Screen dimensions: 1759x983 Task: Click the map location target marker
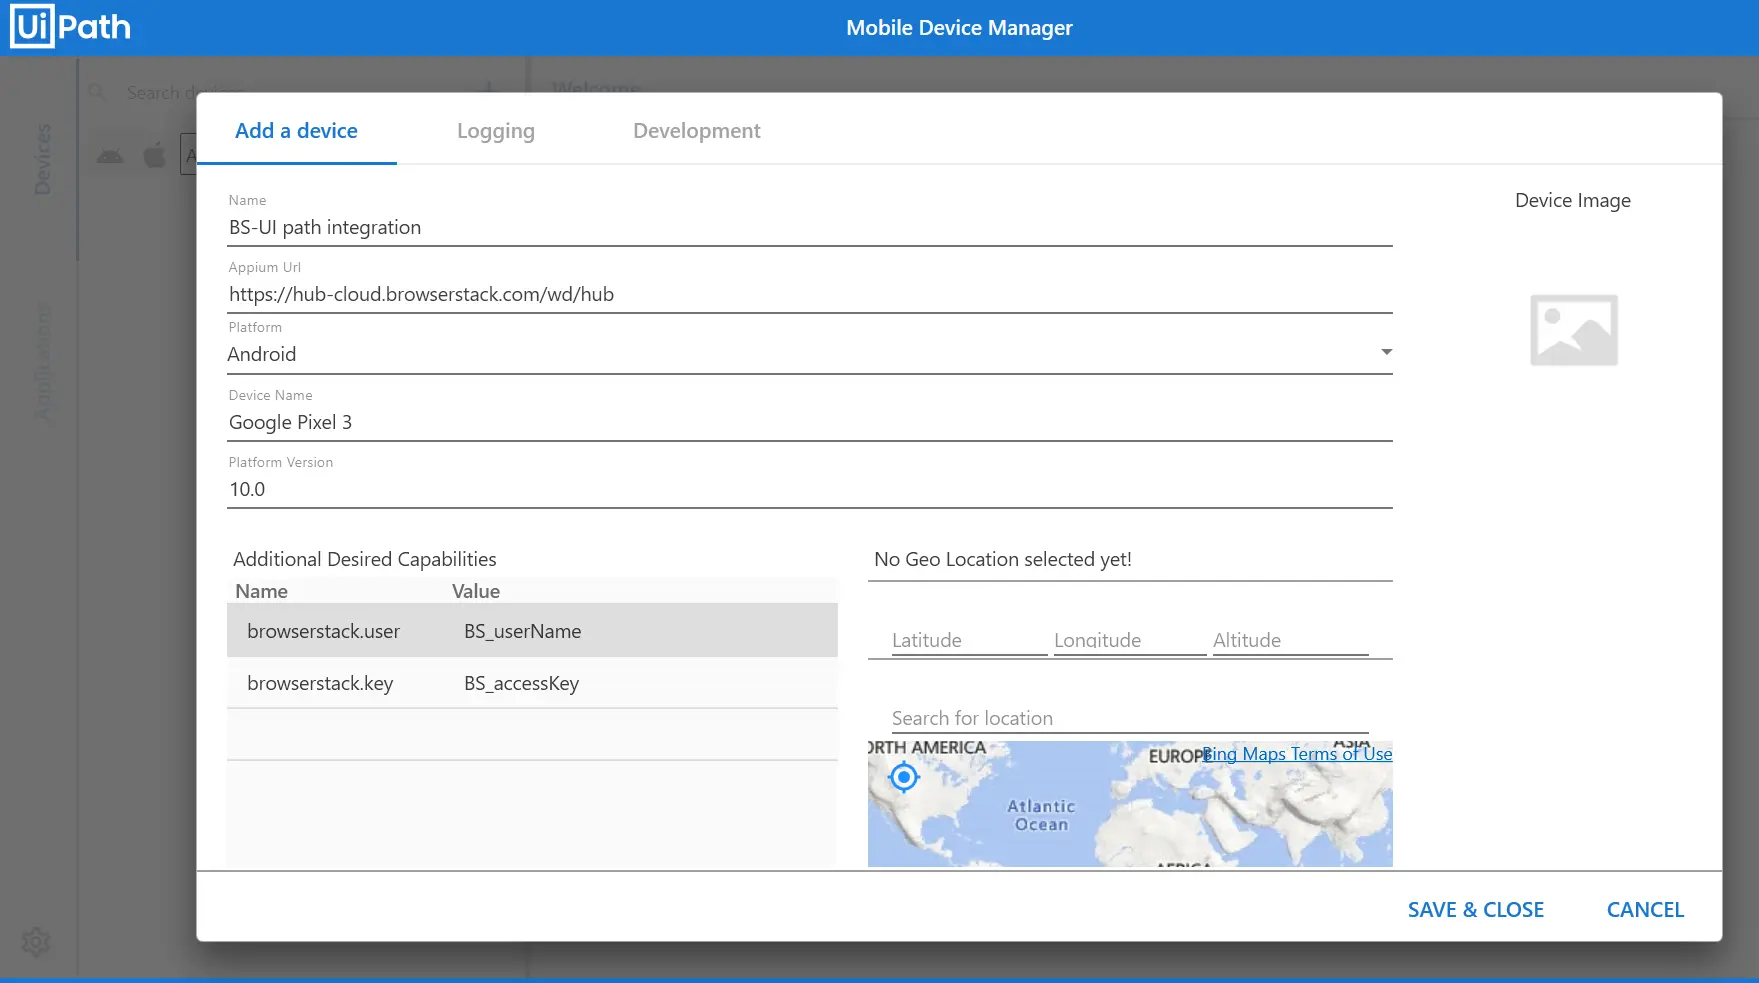point(903,777)
